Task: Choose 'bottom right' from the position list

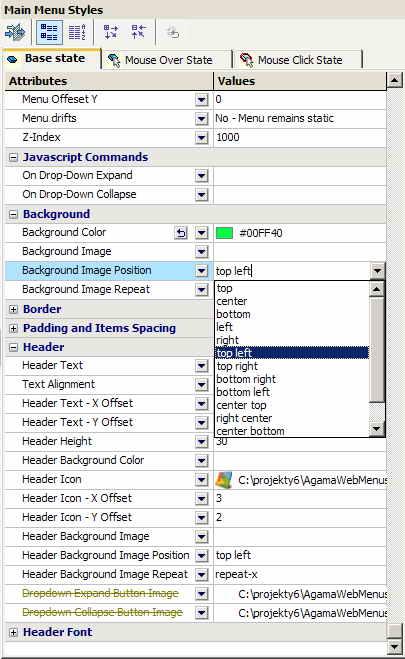Action: tap(246, 379)
